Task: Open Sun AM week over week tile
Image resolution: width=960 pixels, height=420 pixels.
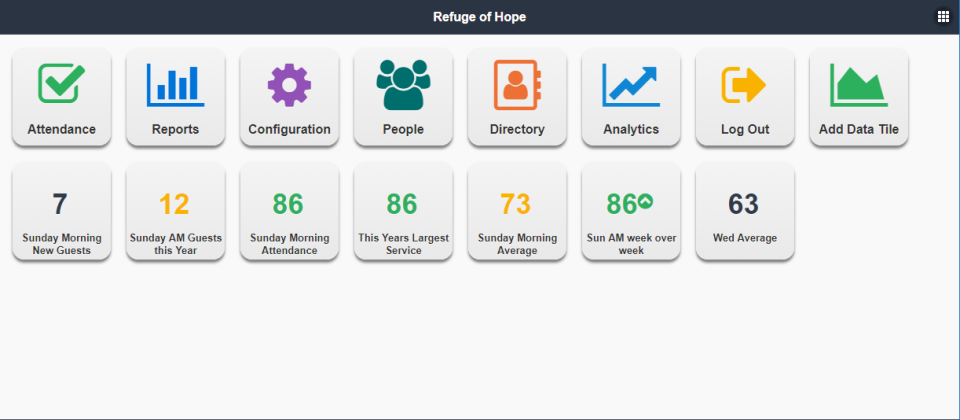Action: (631, 212)
